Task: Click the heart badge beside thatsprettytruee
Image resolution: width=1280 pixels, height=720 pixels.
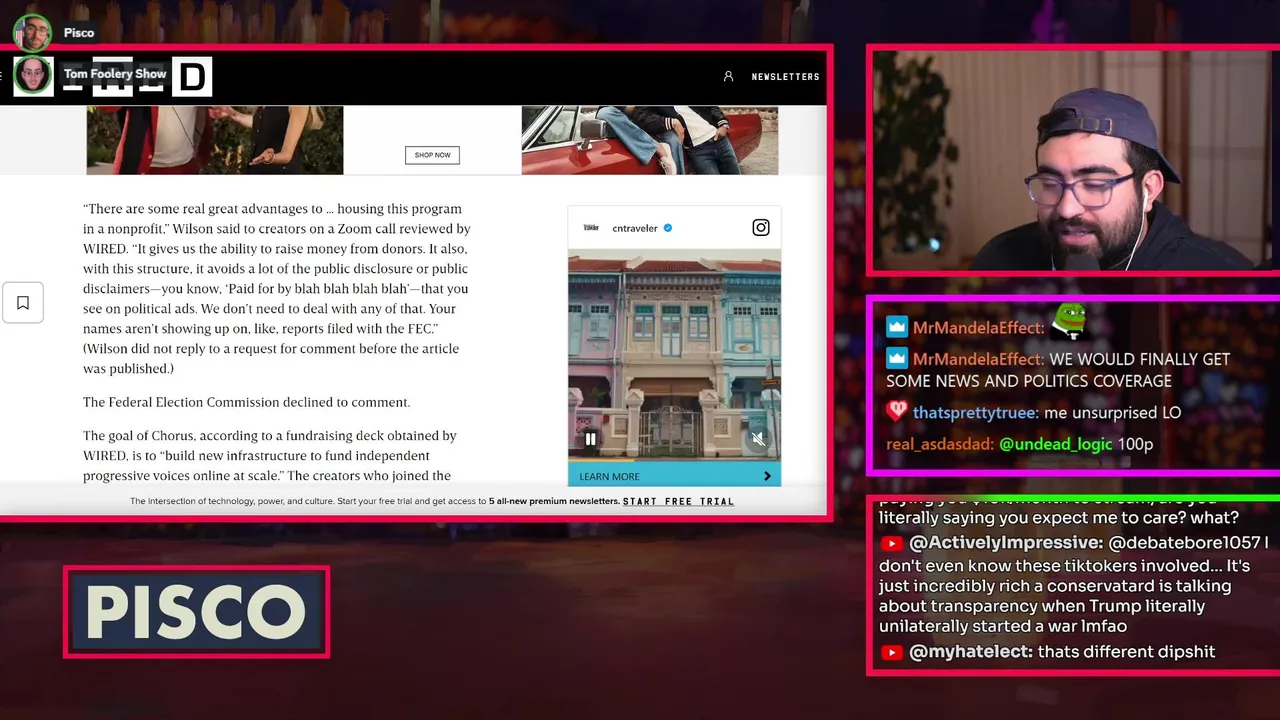Action: click(x=896, y=411)
